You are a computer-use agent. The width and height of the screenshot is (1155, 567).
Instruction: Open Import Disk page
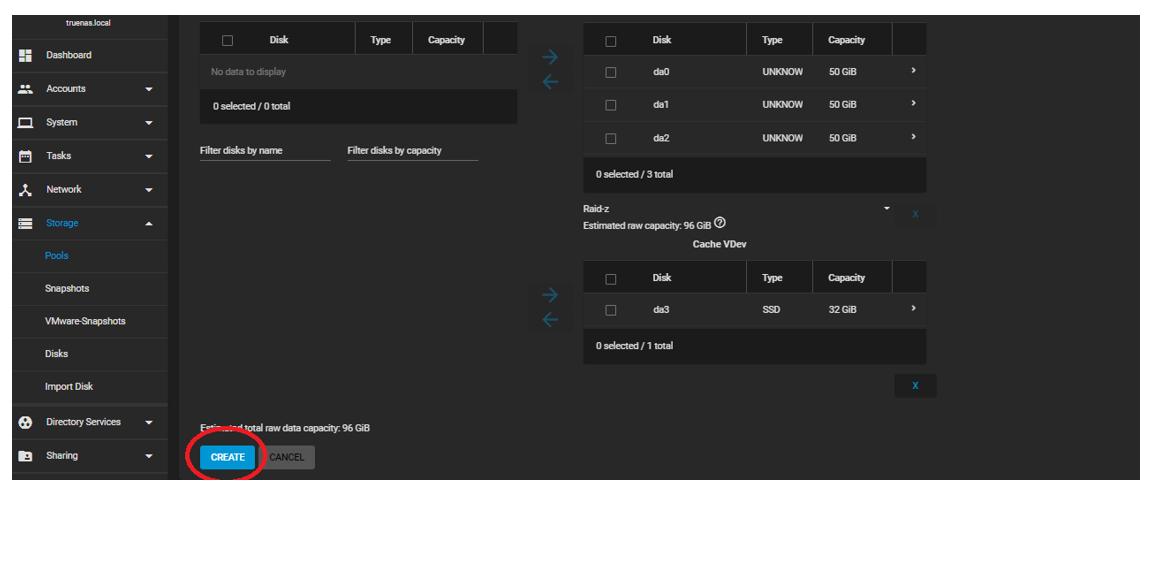pos(69,387)
